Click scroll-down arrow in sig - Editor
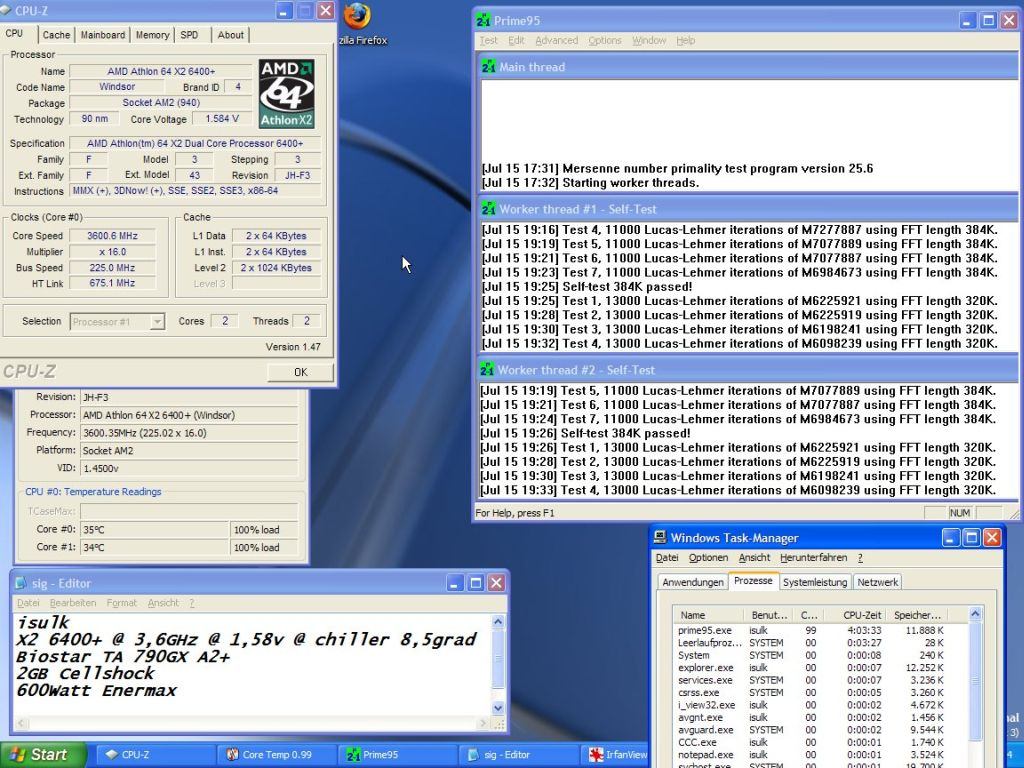The image size is (1024, 768). coord(498,707)
